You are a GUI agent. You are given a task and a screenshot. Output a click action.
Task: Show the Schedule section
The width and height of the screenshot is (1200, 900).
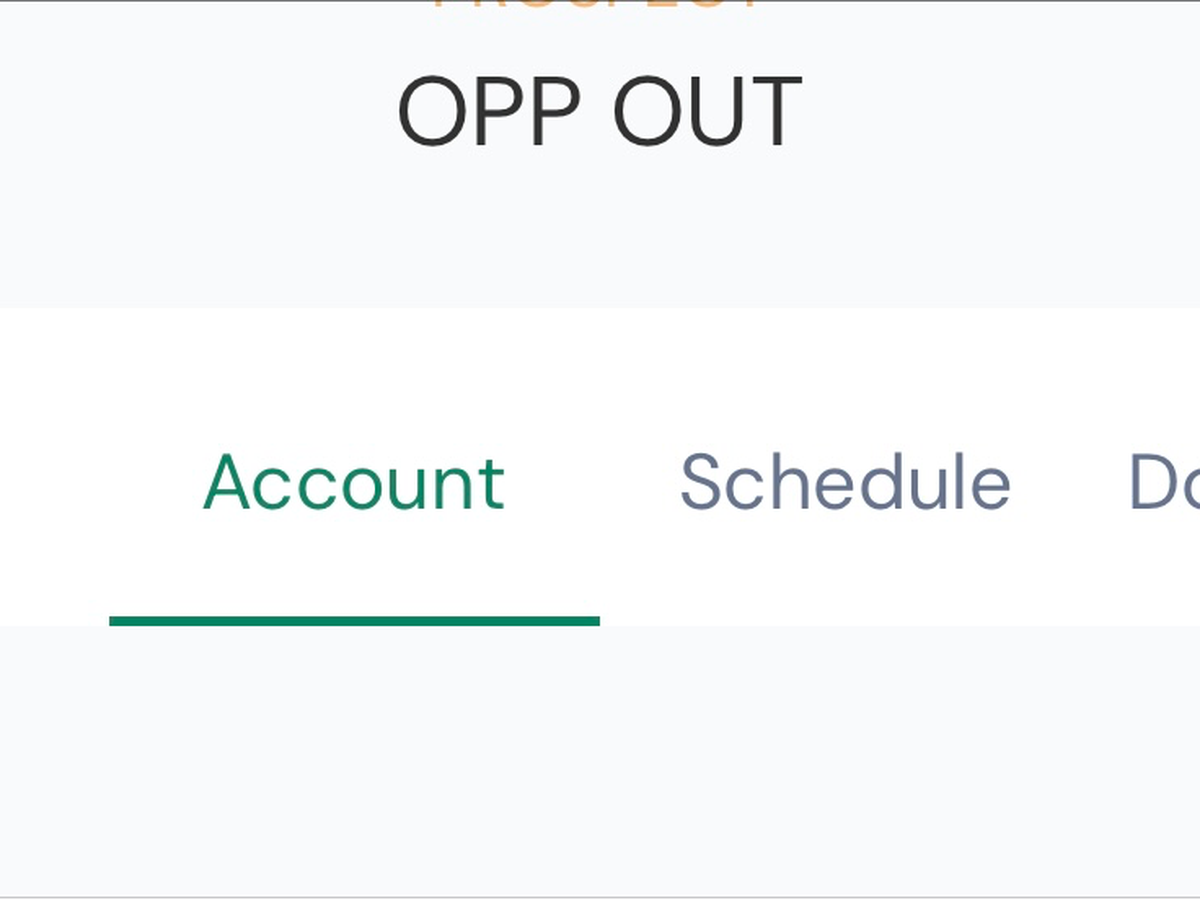tap(845, 483)
